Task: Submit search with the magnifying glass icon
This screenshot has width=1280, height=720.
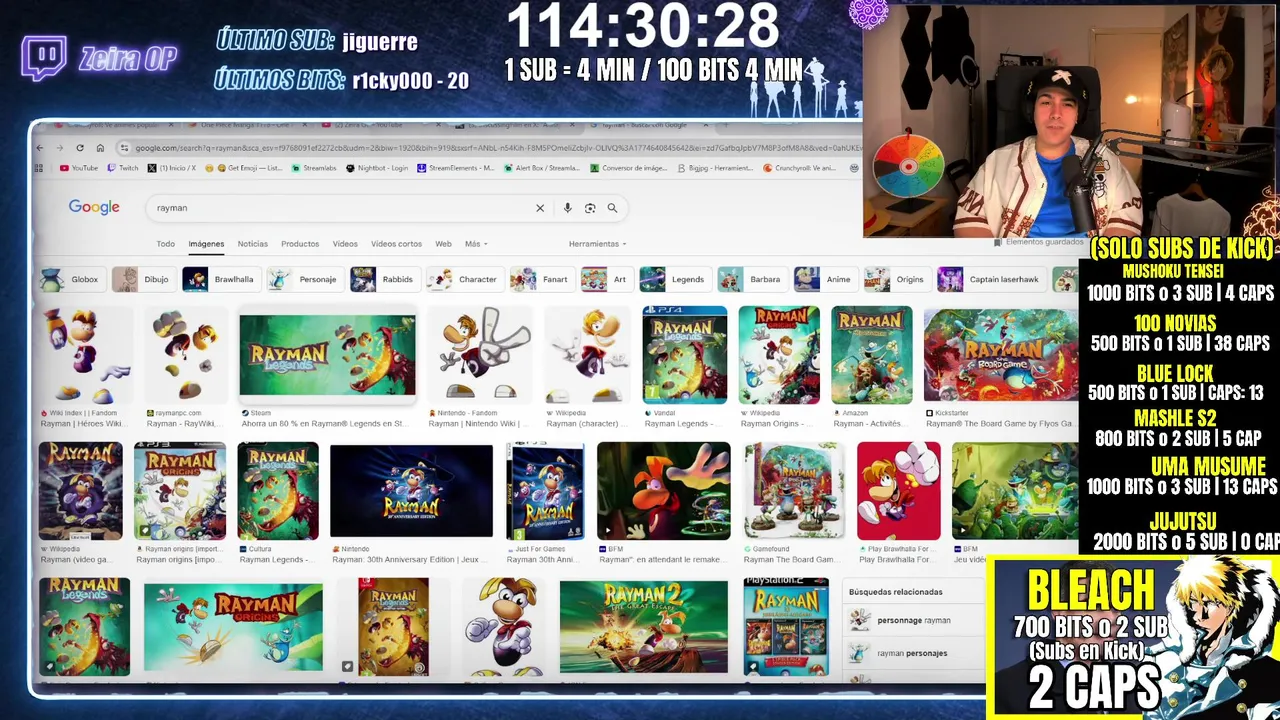Action: pos(612,208)
